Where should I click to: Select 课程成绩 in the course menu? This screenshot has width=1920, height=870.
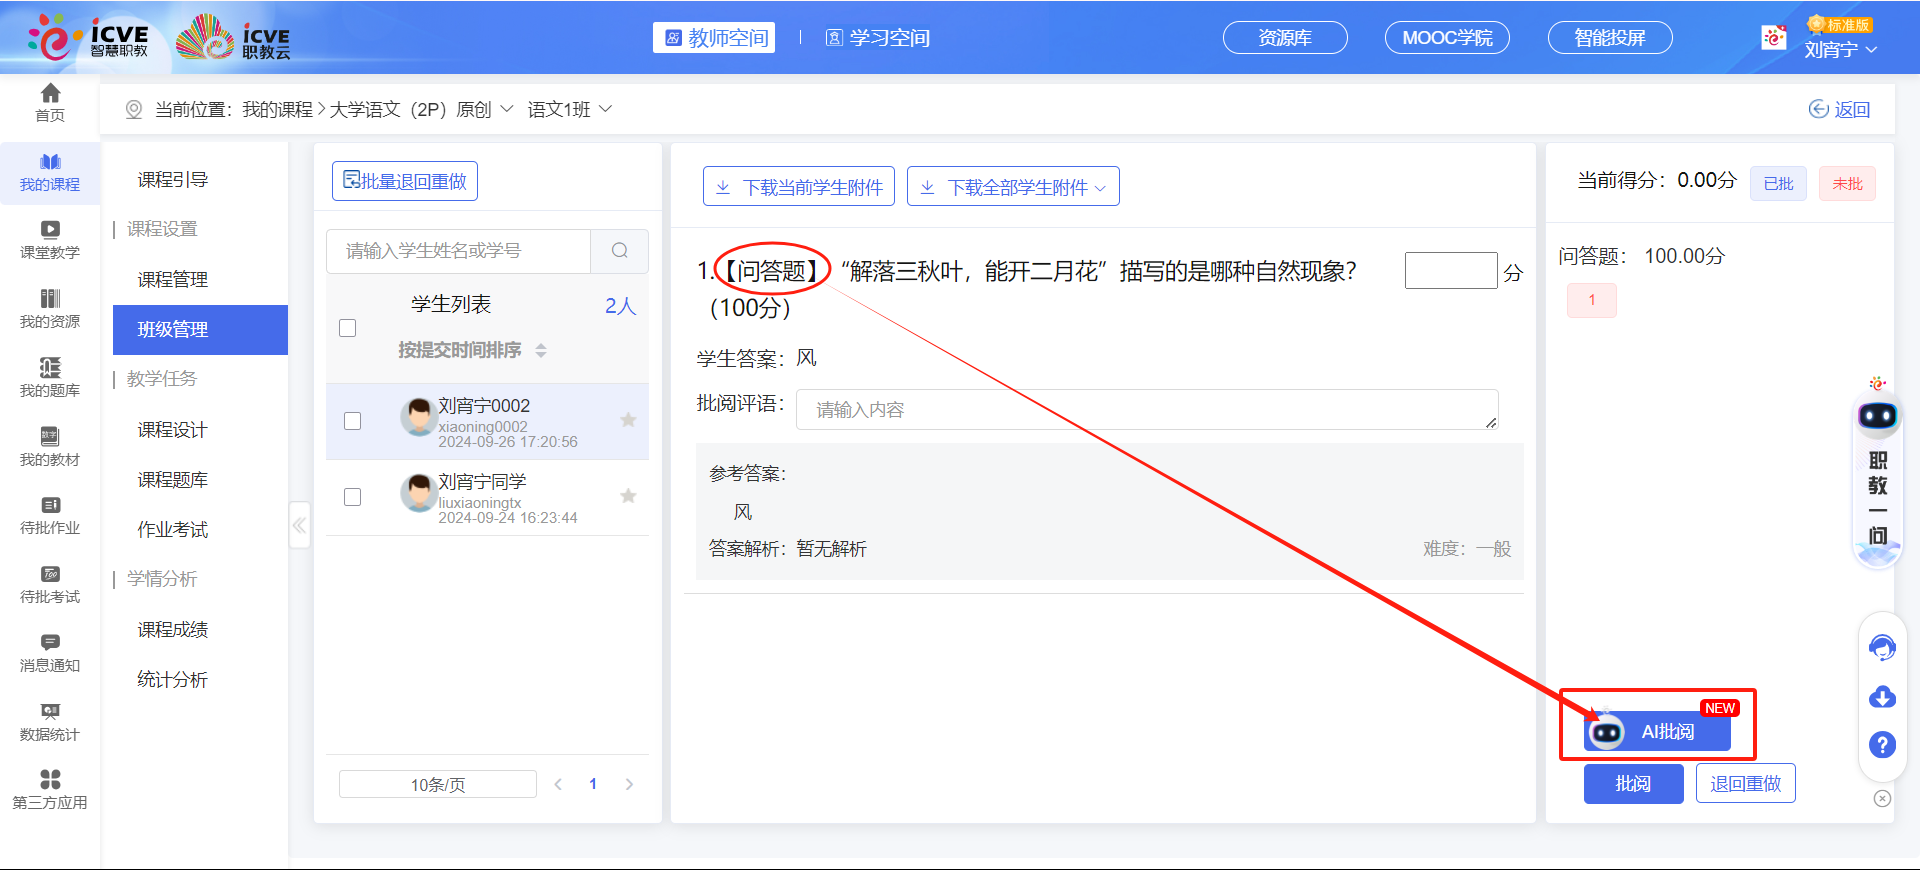coord(173,629)
